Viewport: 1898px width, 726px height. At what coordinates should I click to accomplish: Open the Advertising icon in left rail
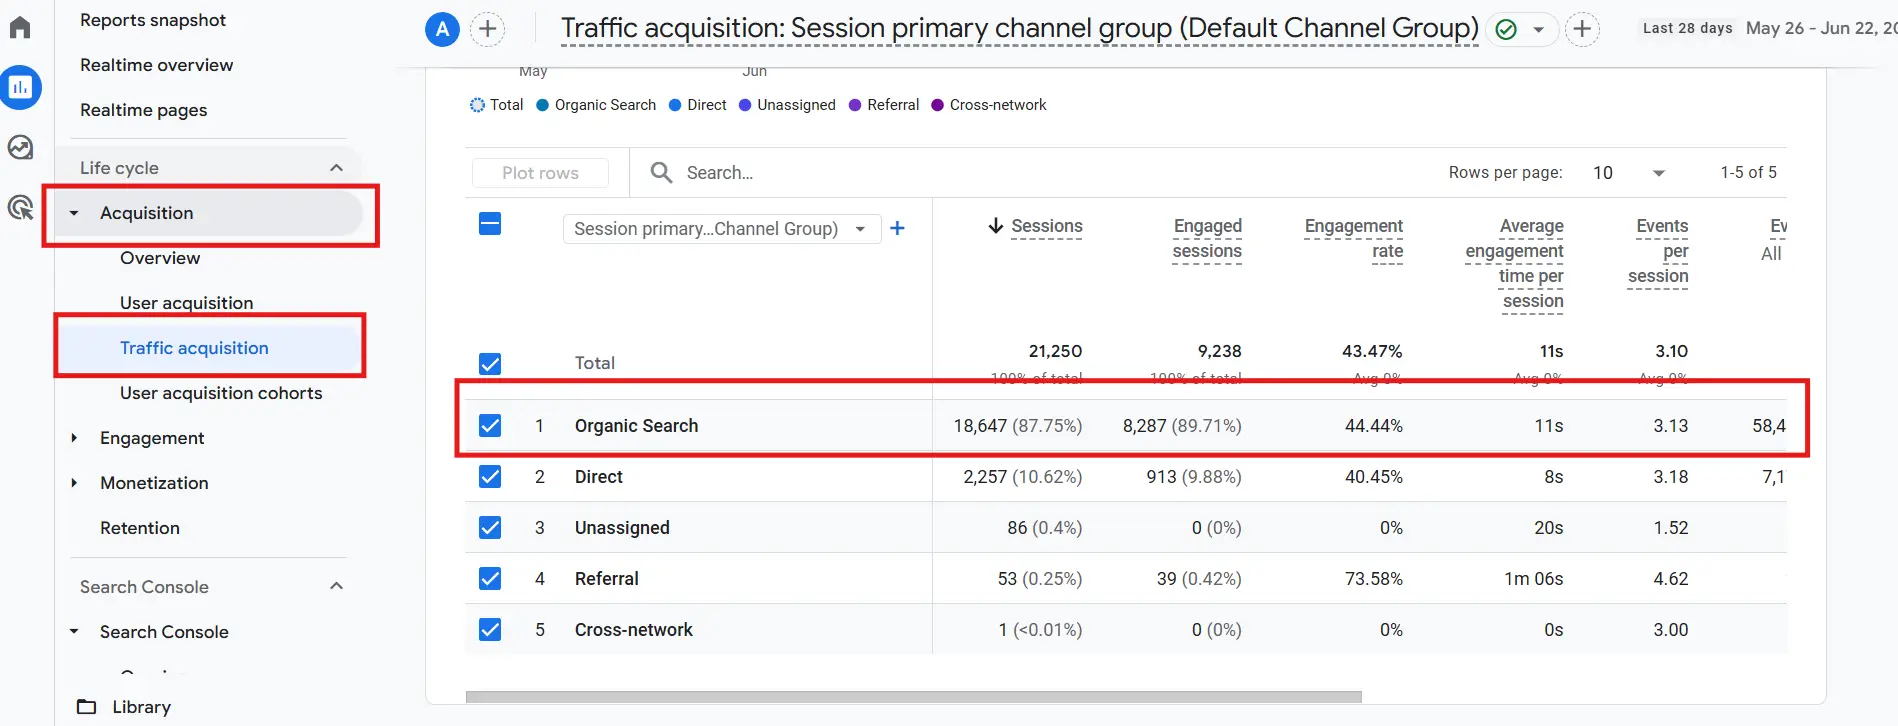coord(20,207)
